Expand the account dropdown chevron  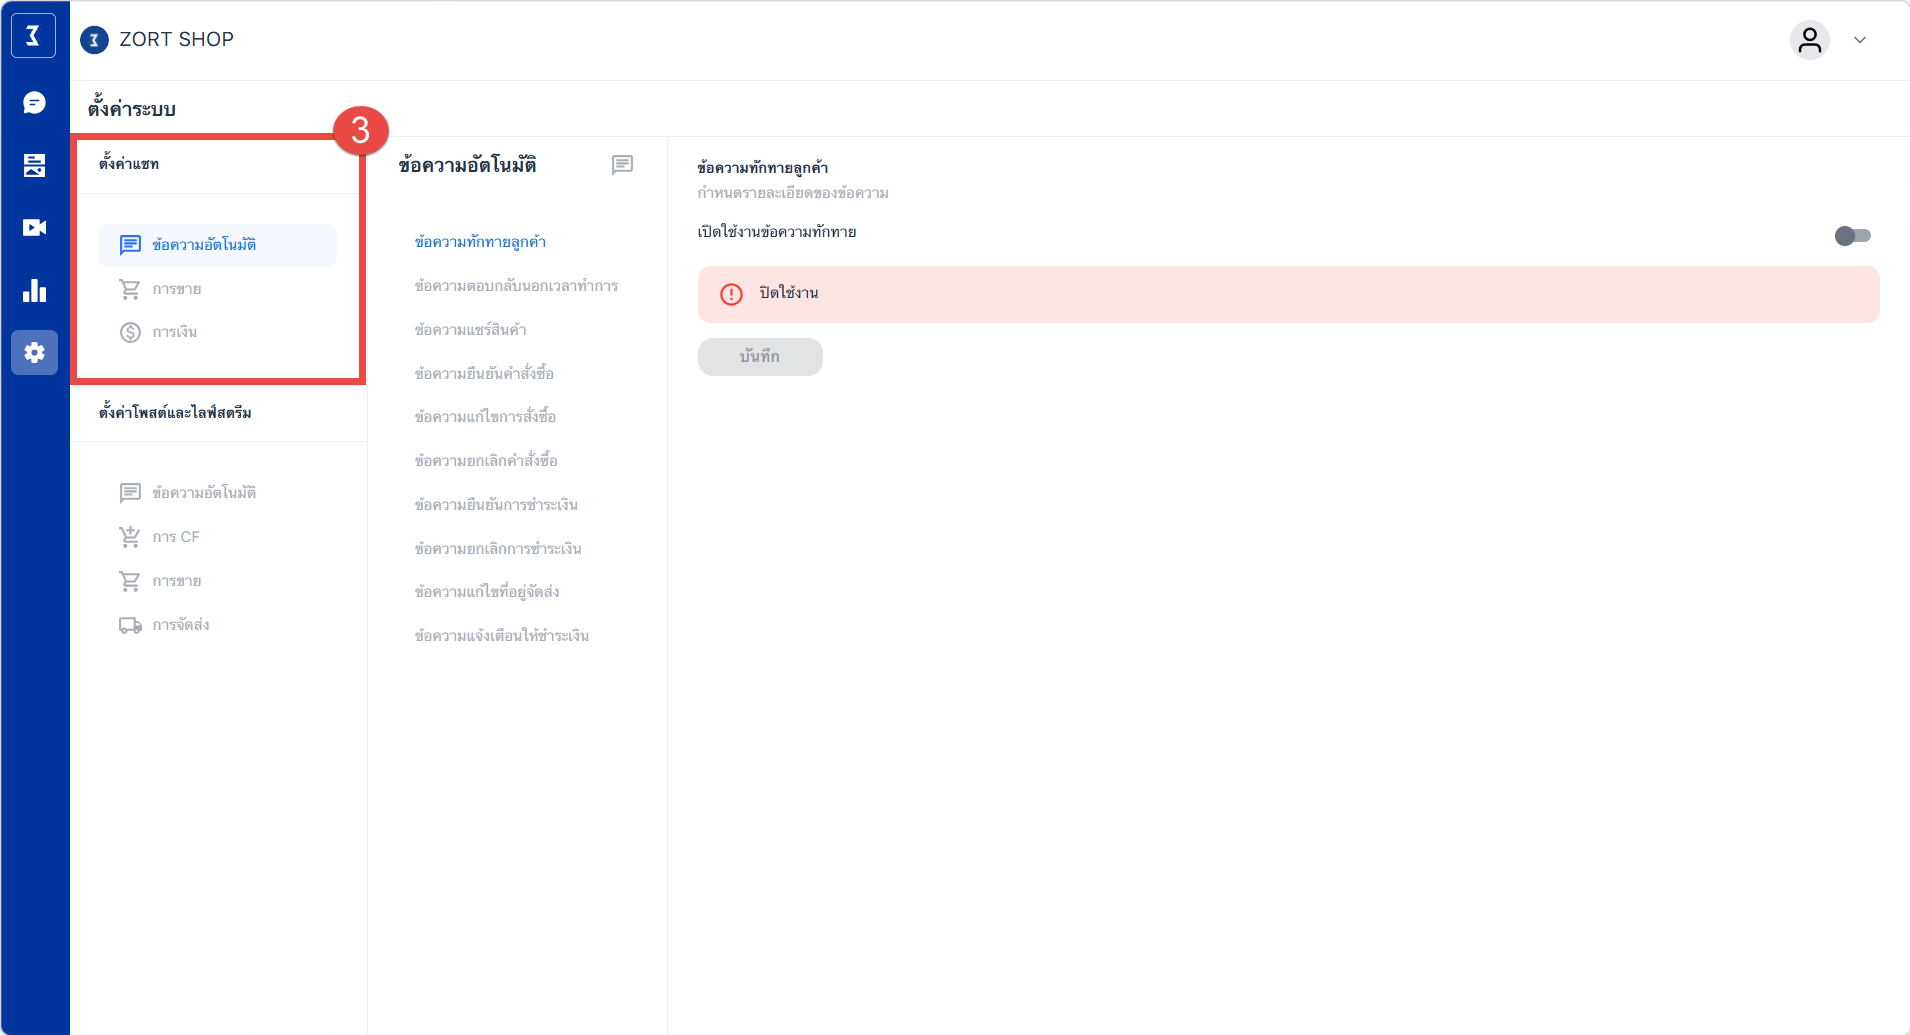tap(1860, 40)
